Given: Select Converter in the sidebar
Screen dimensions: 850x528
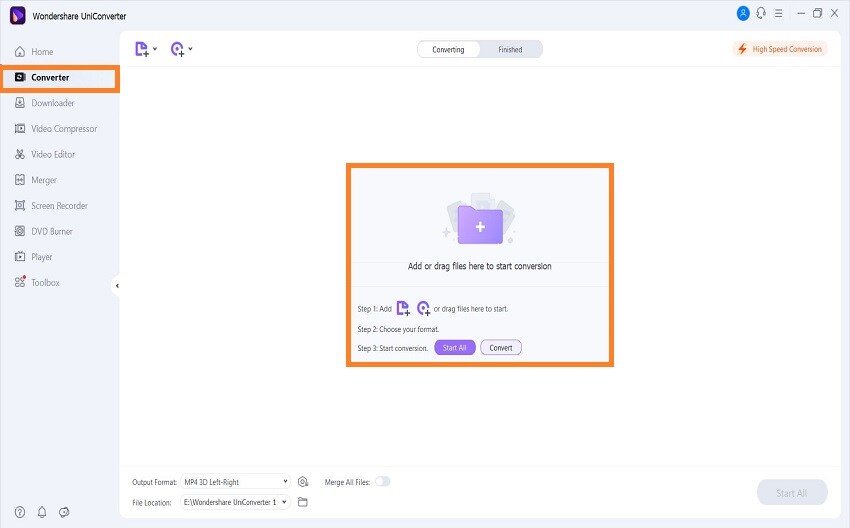Looking at the screenshot, I should (60, 78).
